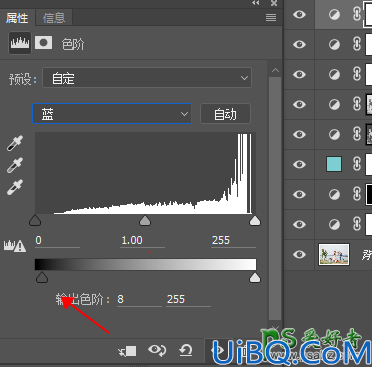372x367 pixels.
Task: Switch to the 信息 tab
Action: click(x=54, y=18)
